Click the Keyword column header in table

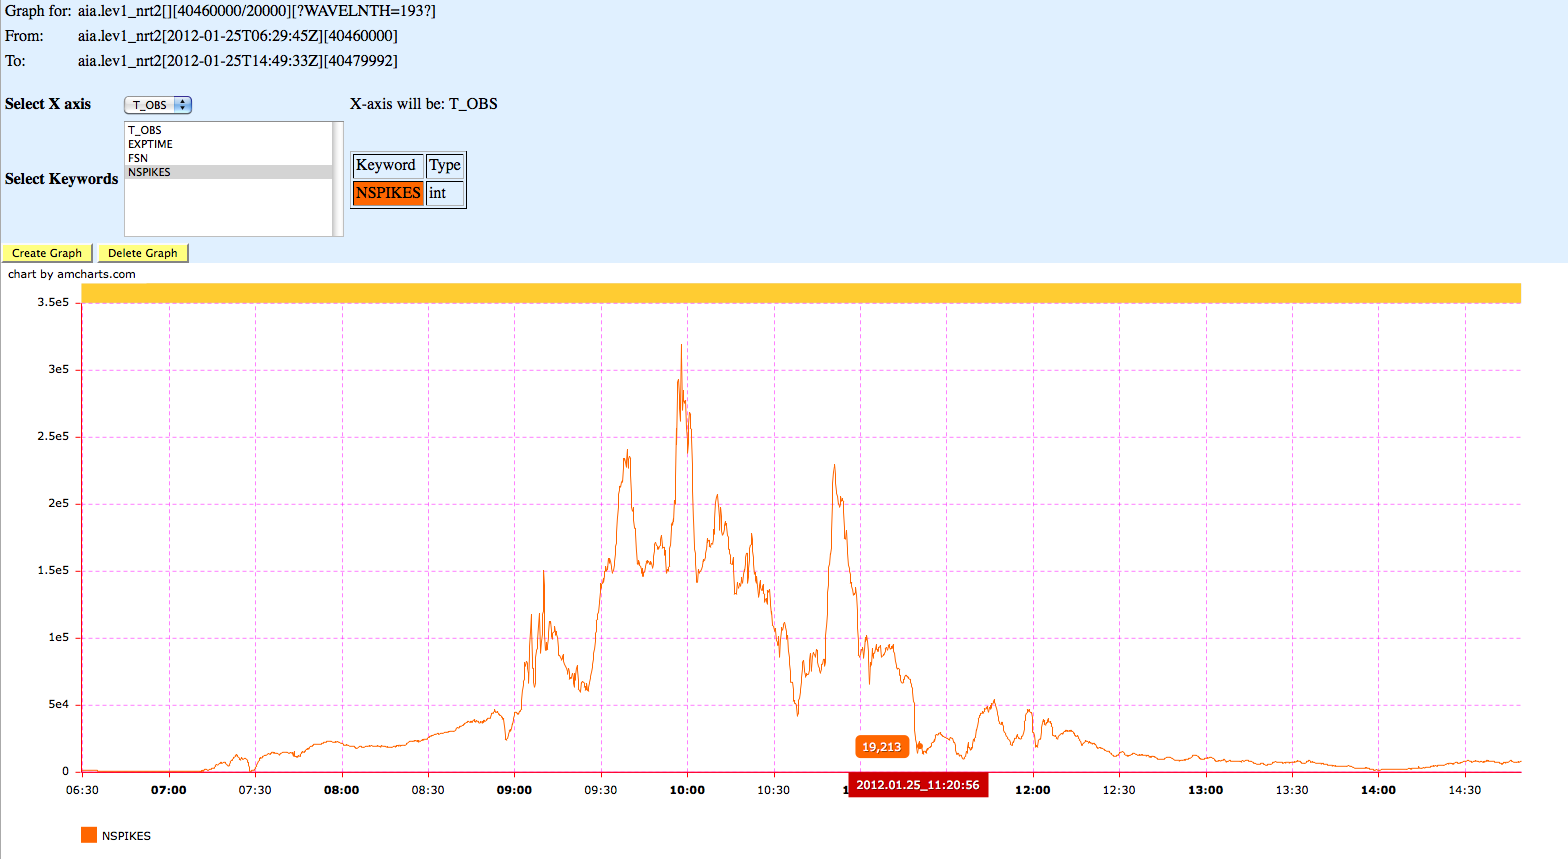[x=386, y=165]
